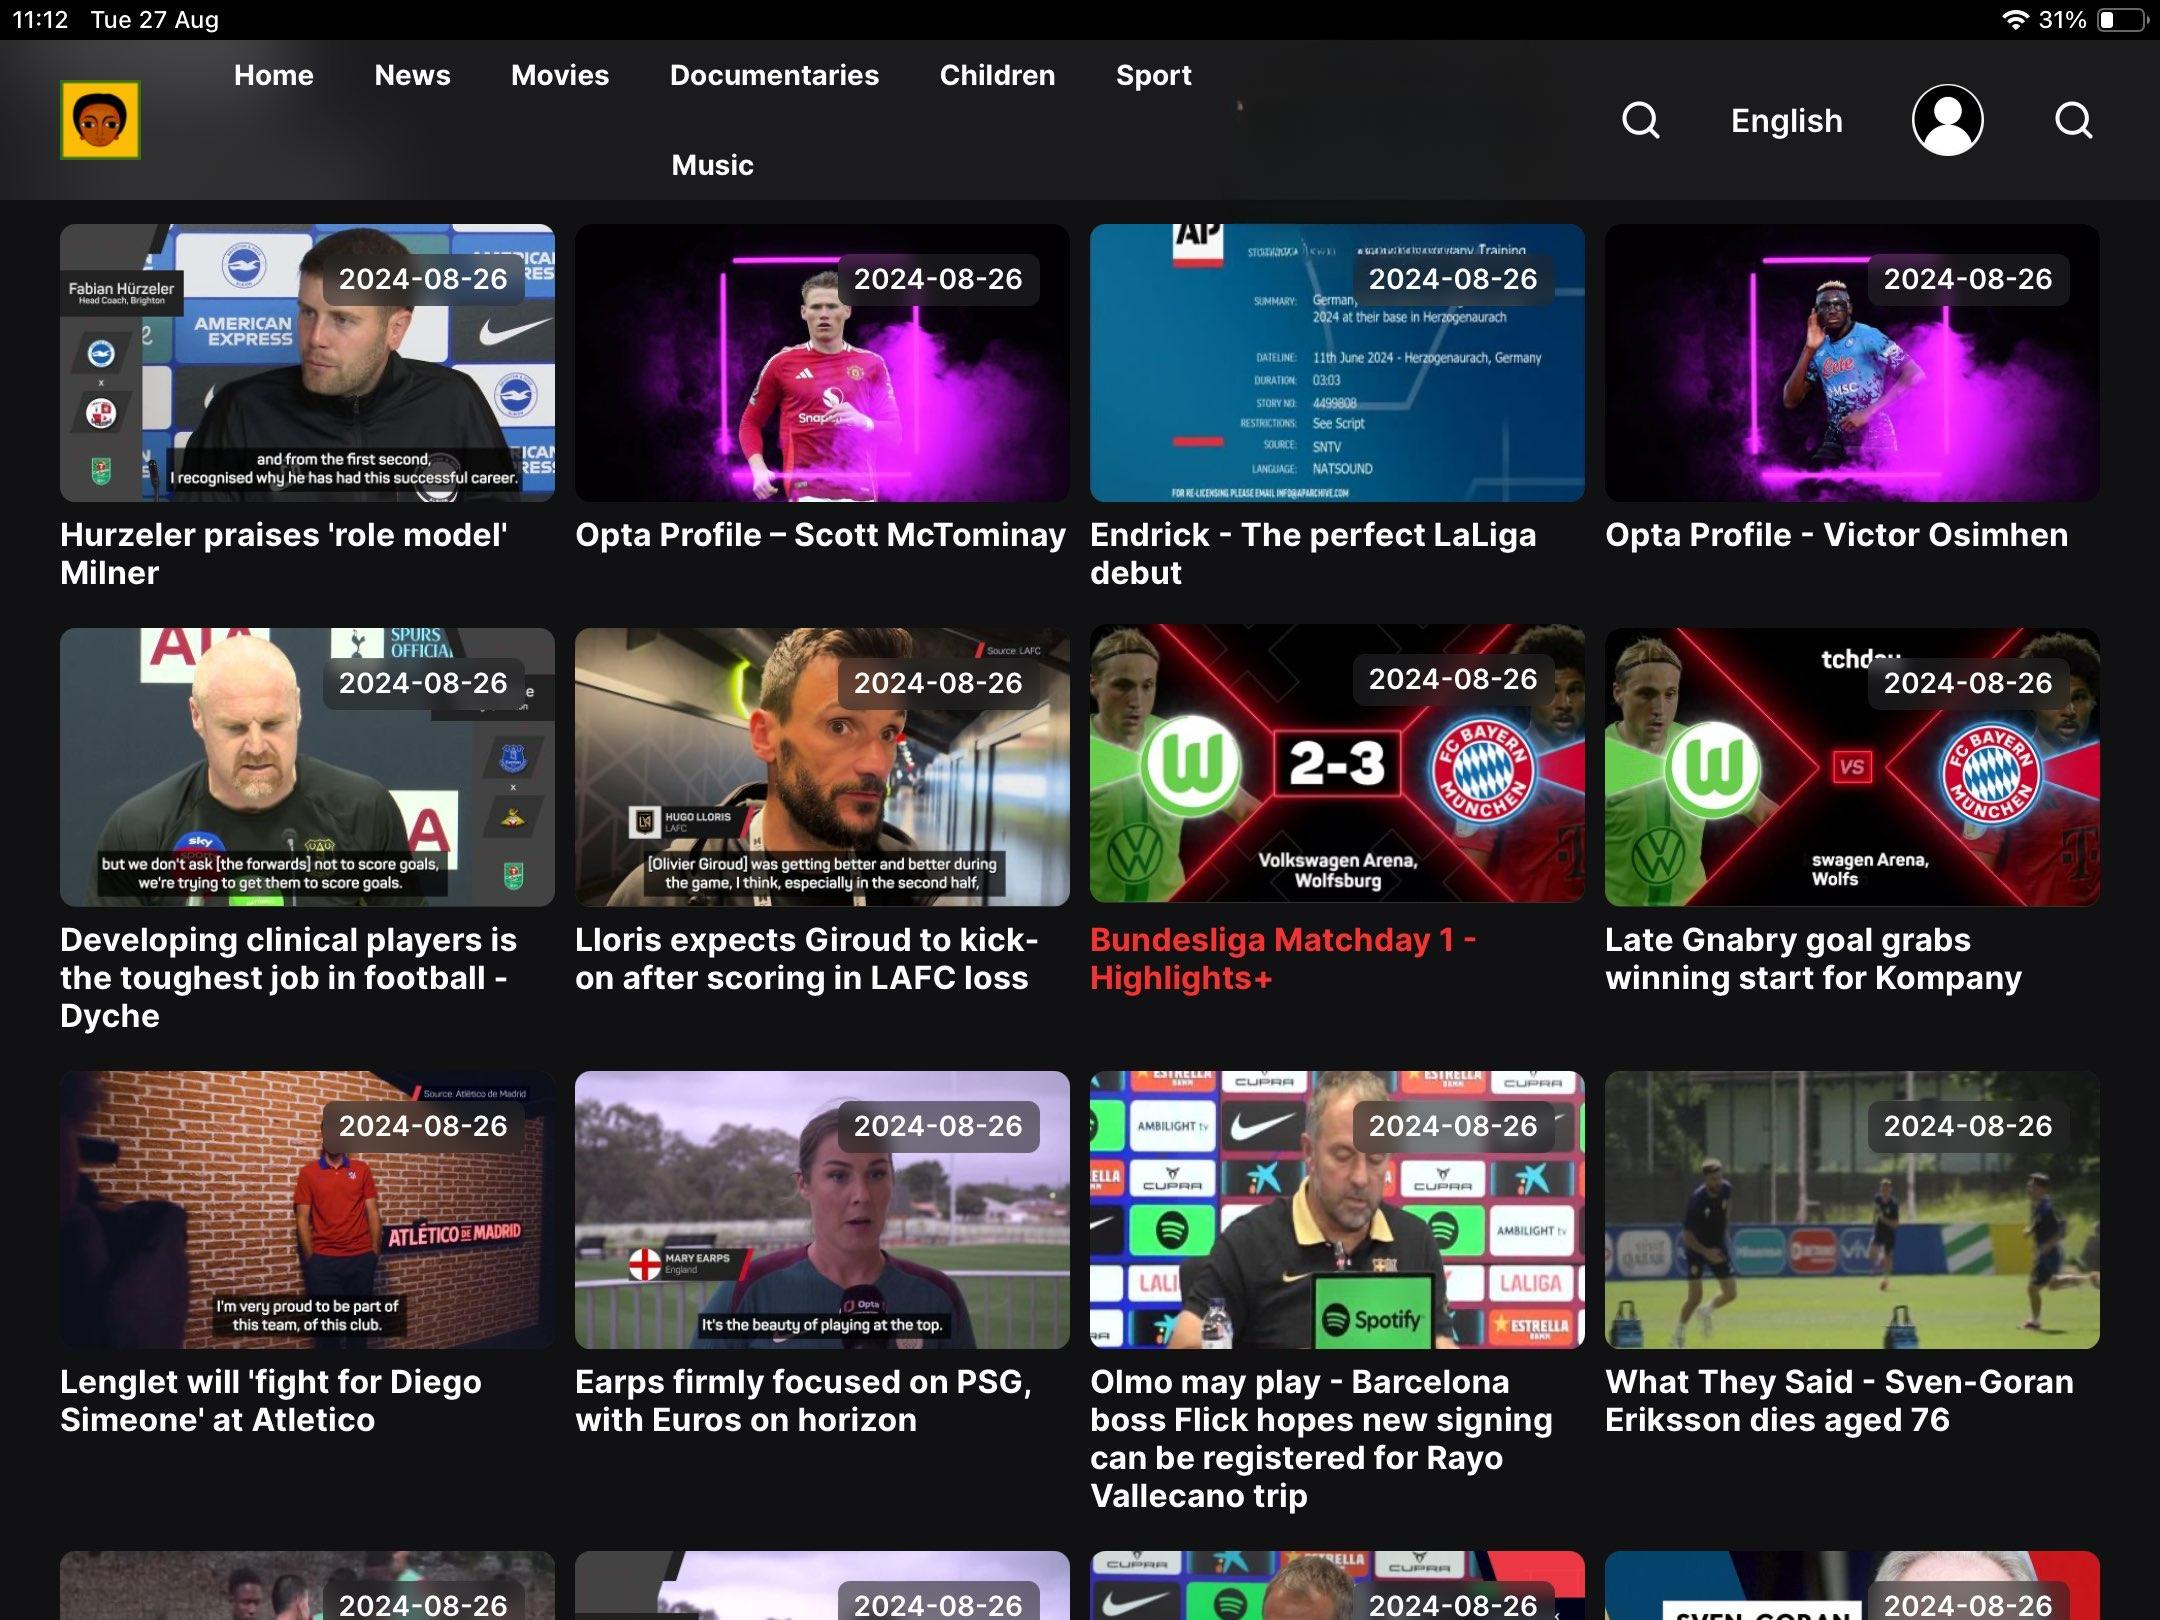2160x1620 pixels.
Task: Tap the Wi-Fi status icon
Action: (x=2015, y=20)
